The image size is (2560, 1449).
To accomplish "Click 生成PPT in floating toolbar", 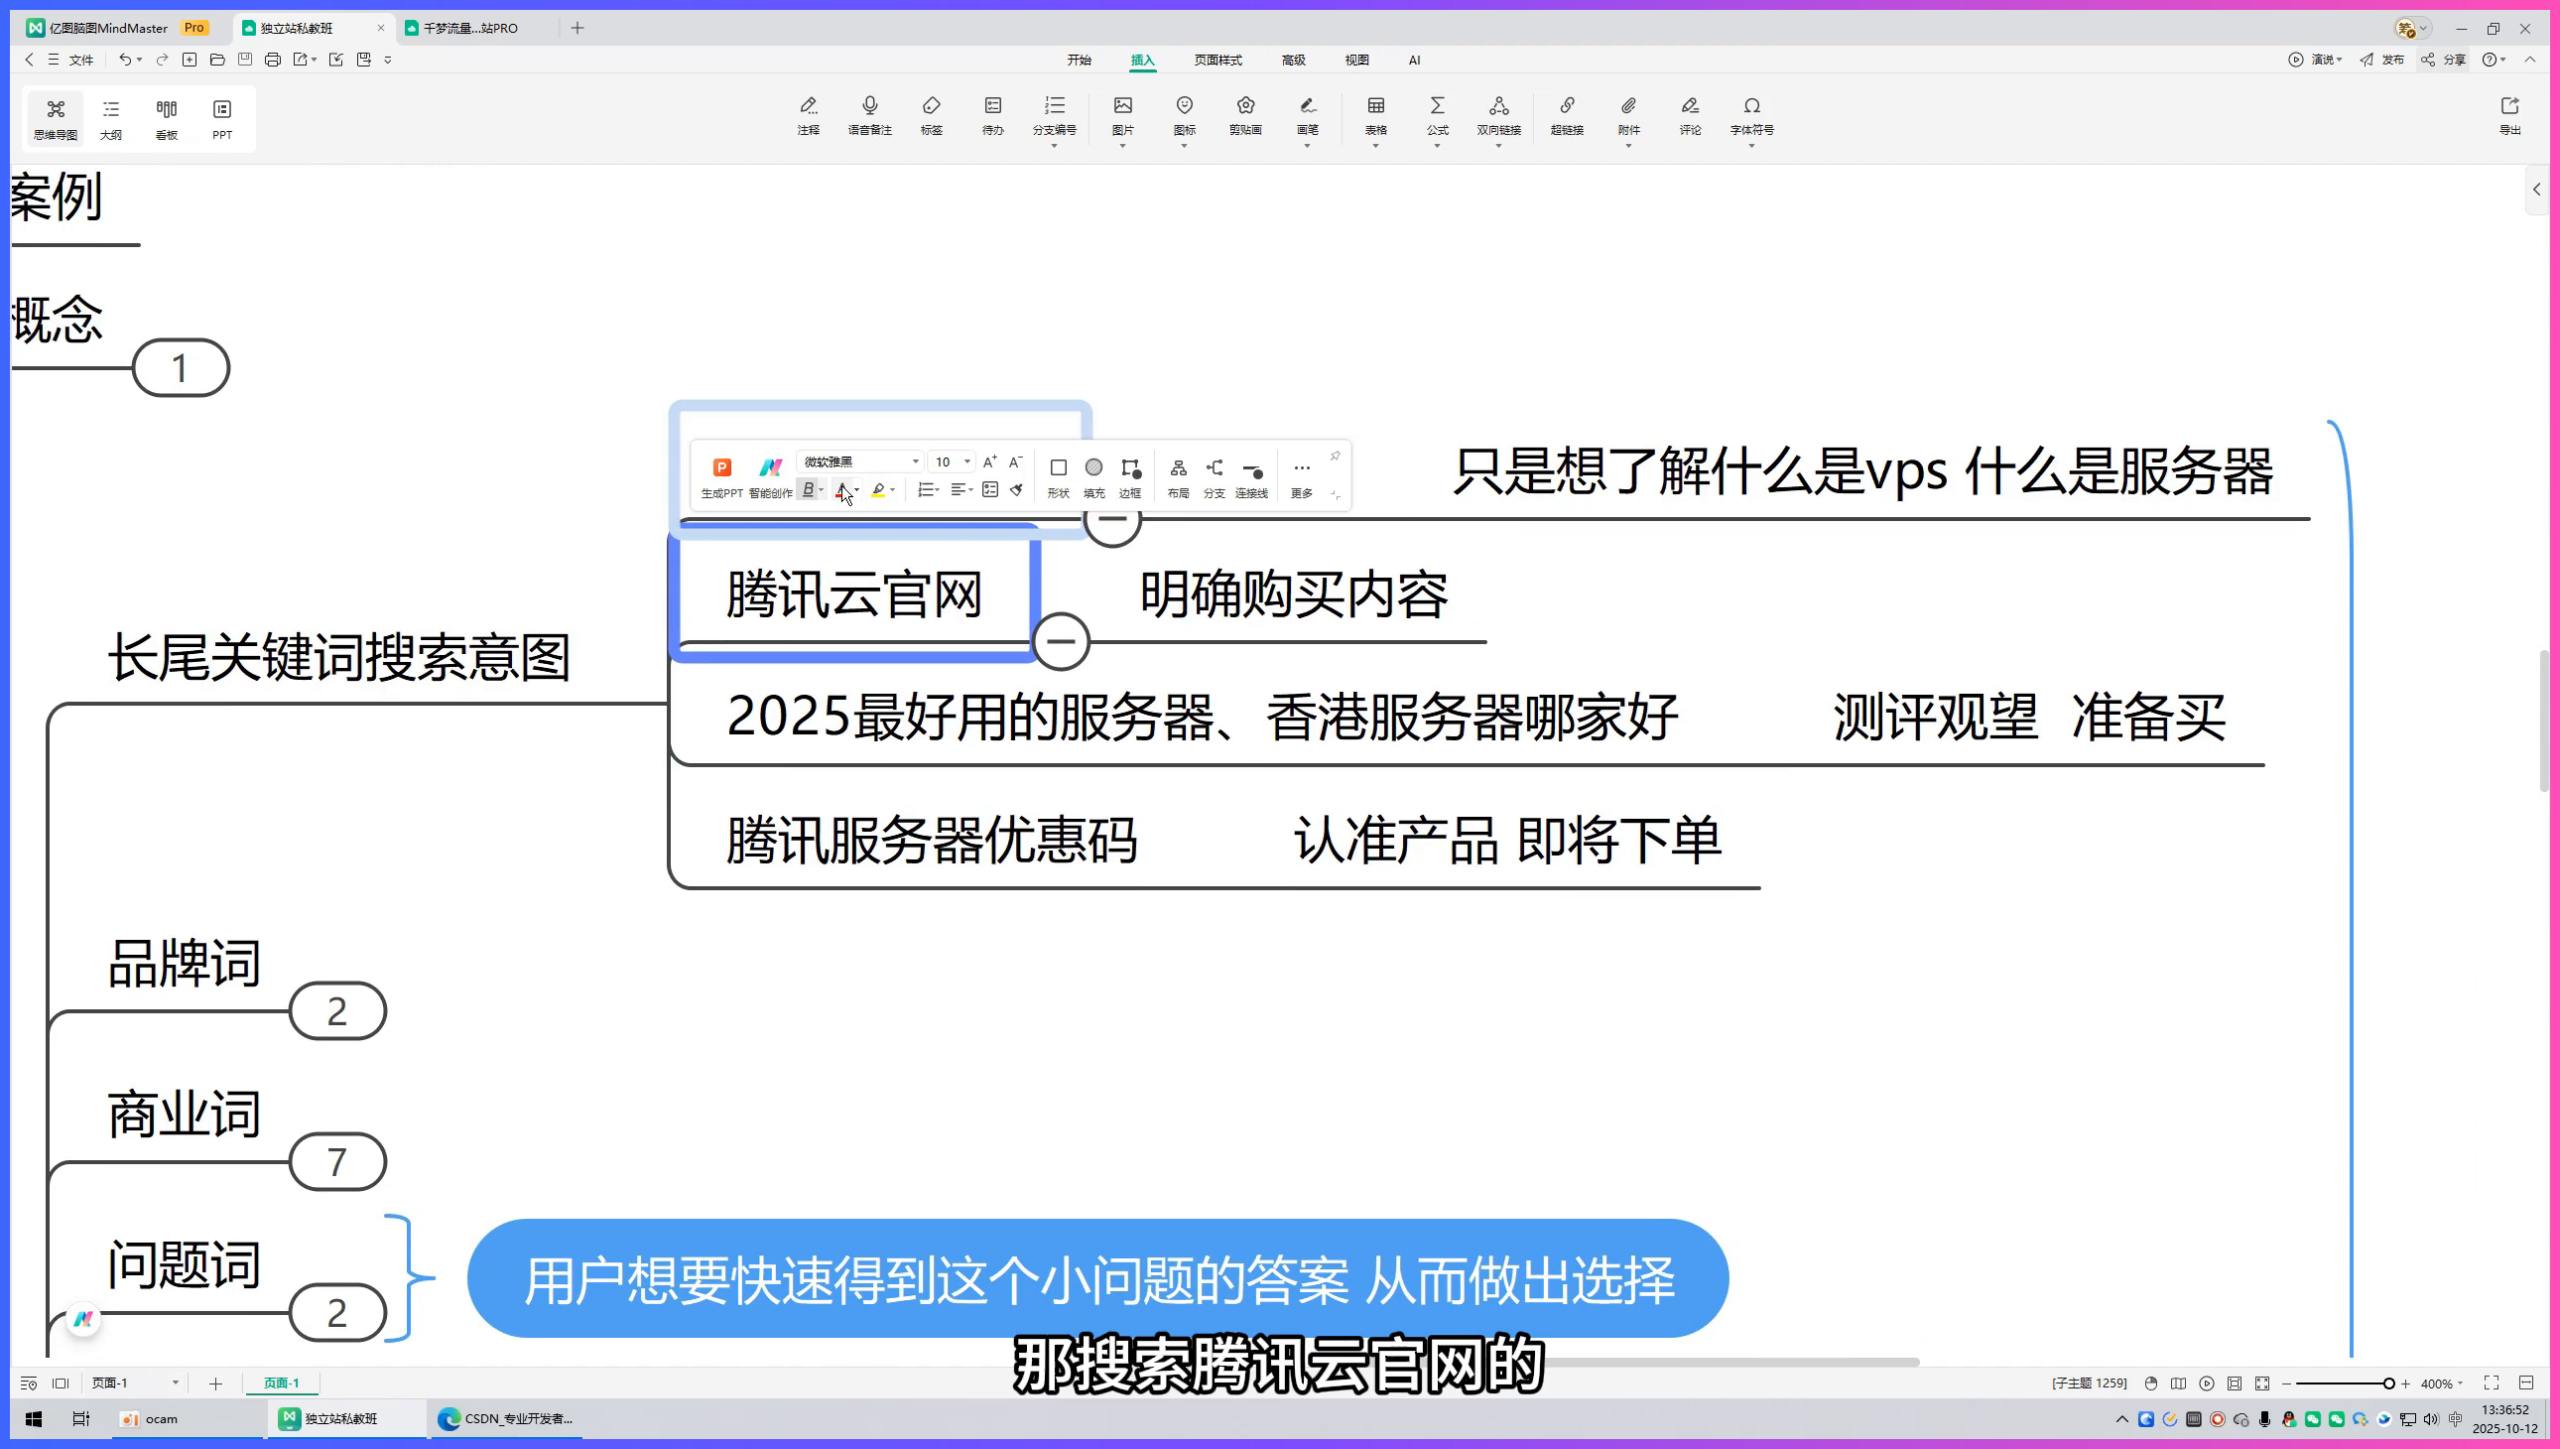I will (x=721, y=477).
